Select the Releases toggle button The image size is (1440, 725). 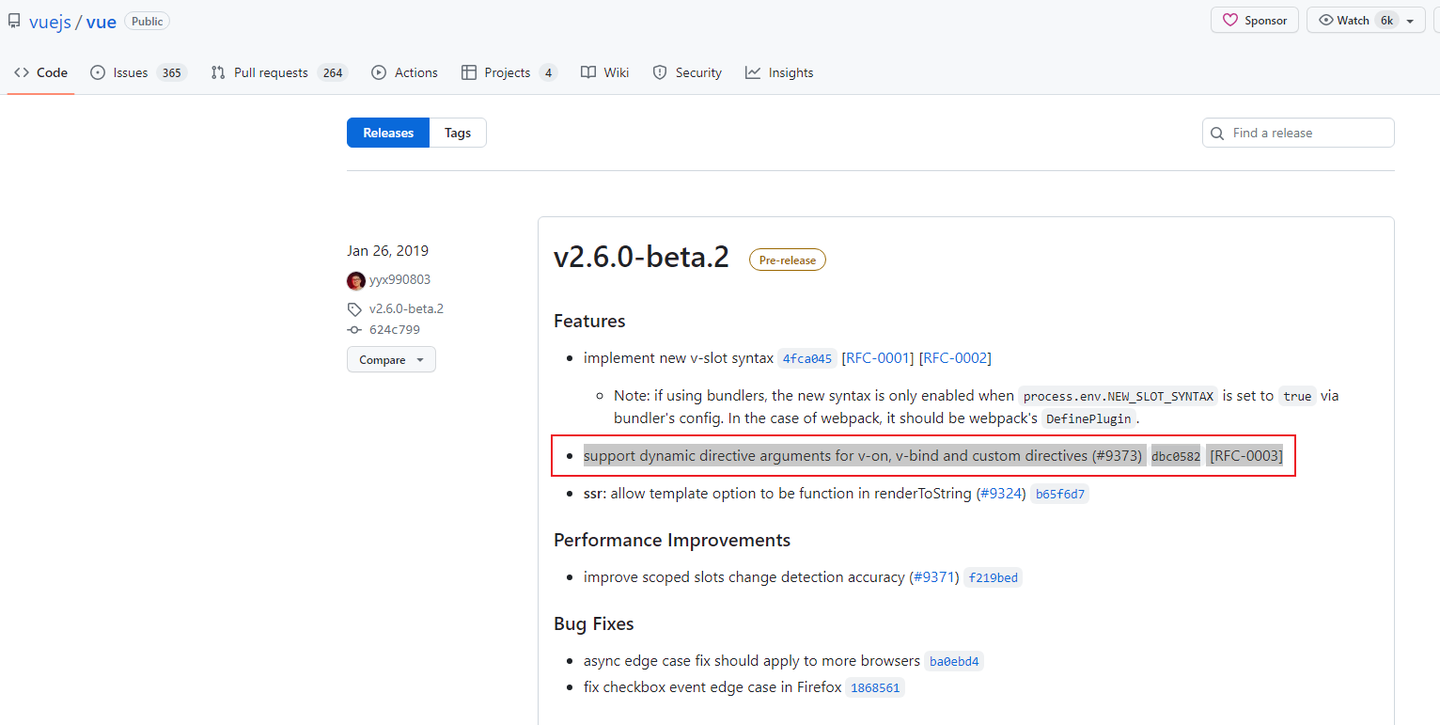(x=388, y=133)
